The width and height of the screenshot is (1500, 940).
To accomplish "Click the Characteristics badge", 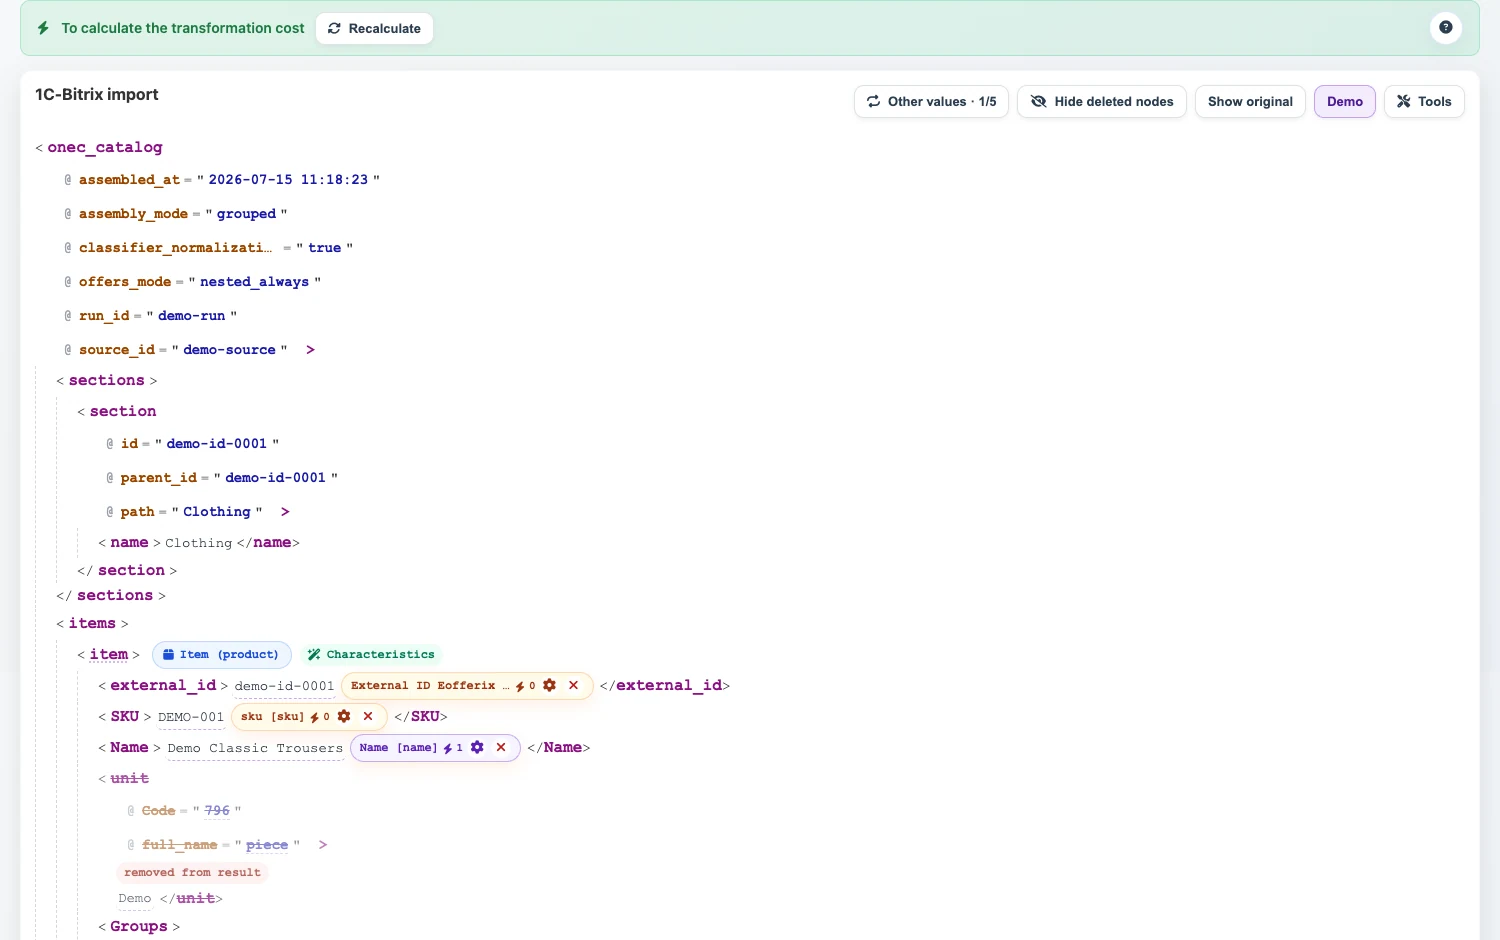I will click(371, 654).
